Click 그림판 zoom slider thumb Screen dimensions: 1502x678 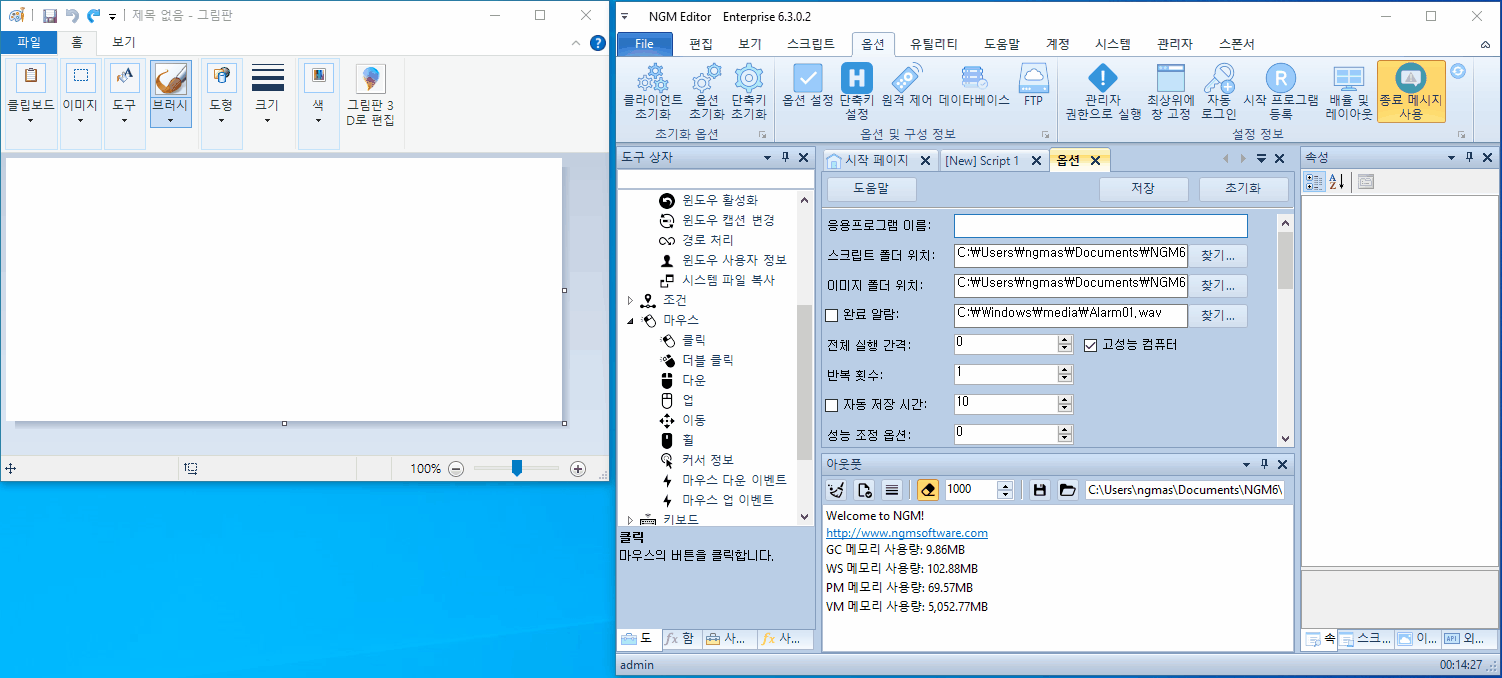coord(517,468)
